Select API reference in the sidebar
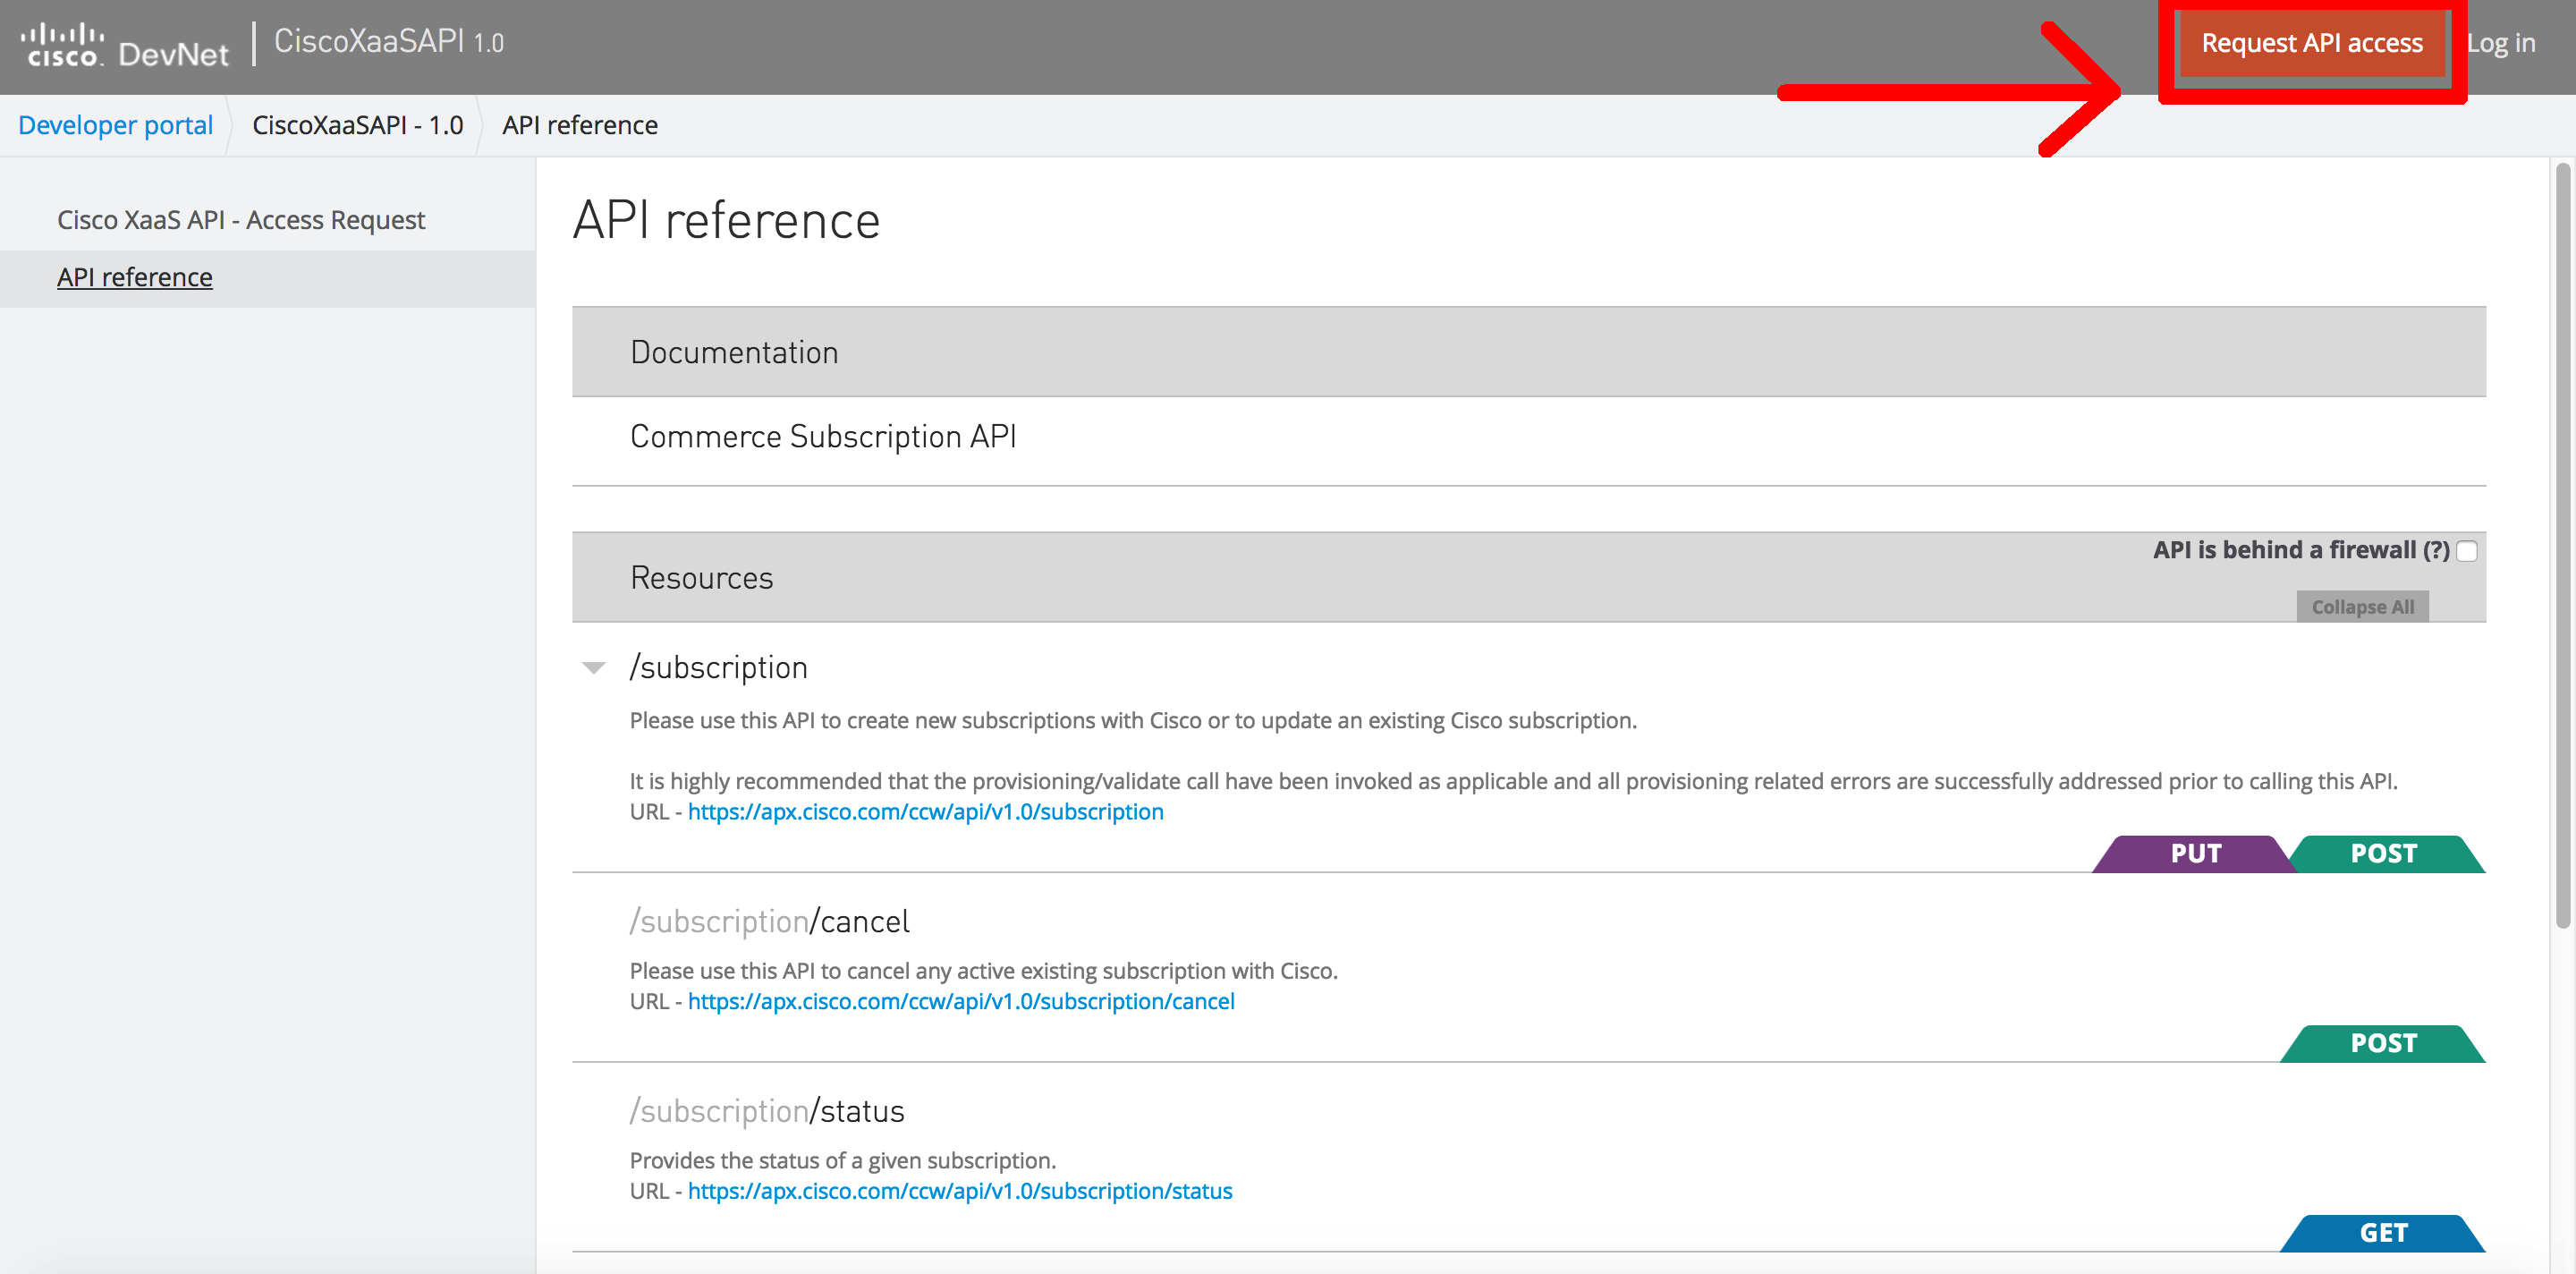 click(134, 277)
